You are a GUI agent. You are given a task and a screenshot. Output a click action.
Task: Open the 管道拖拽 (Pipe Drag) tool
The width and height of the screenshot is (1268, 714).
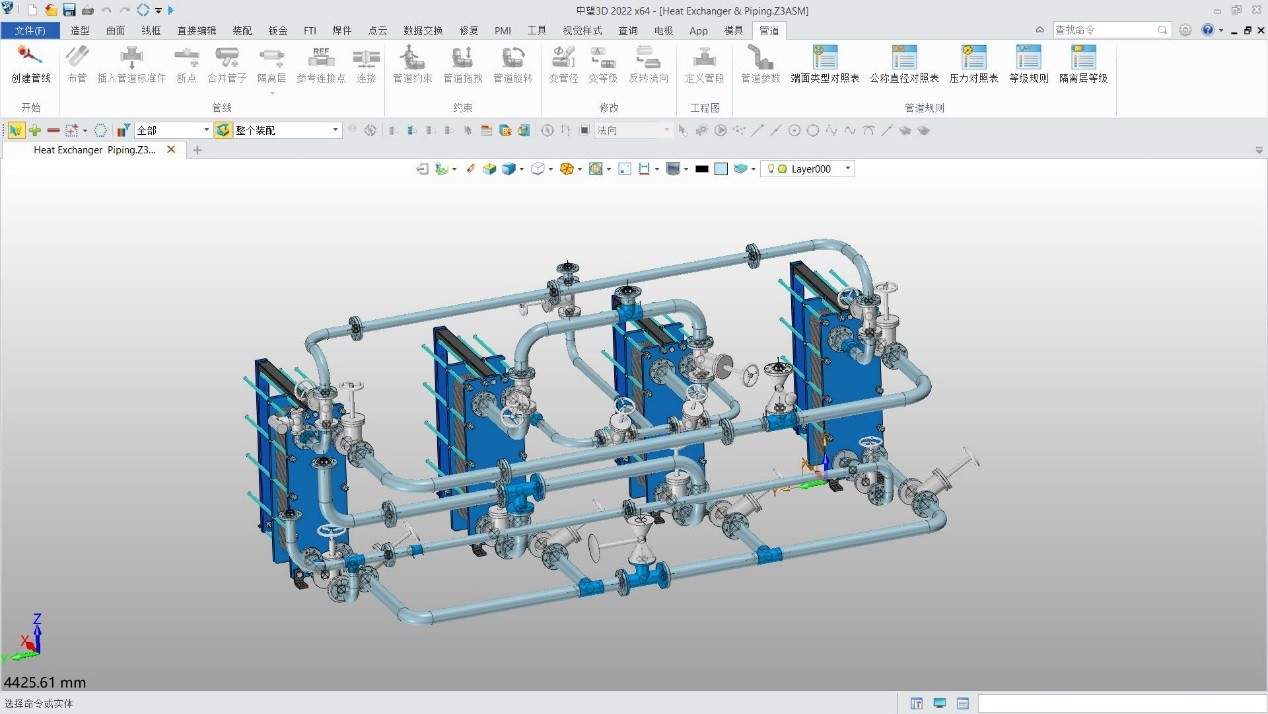pyautogui.click(x=462, y=63)
